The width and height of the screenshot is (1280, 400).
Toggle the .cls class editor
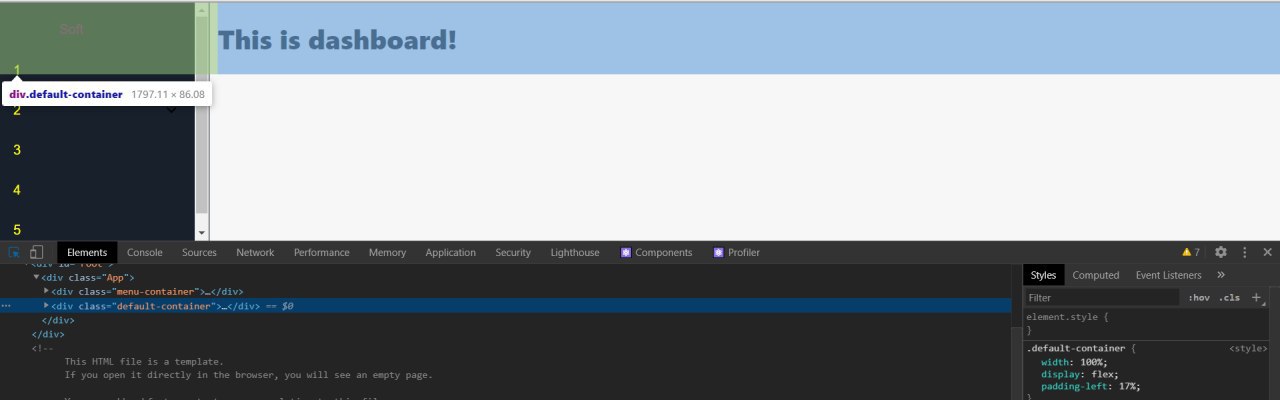click(1230, 298)
